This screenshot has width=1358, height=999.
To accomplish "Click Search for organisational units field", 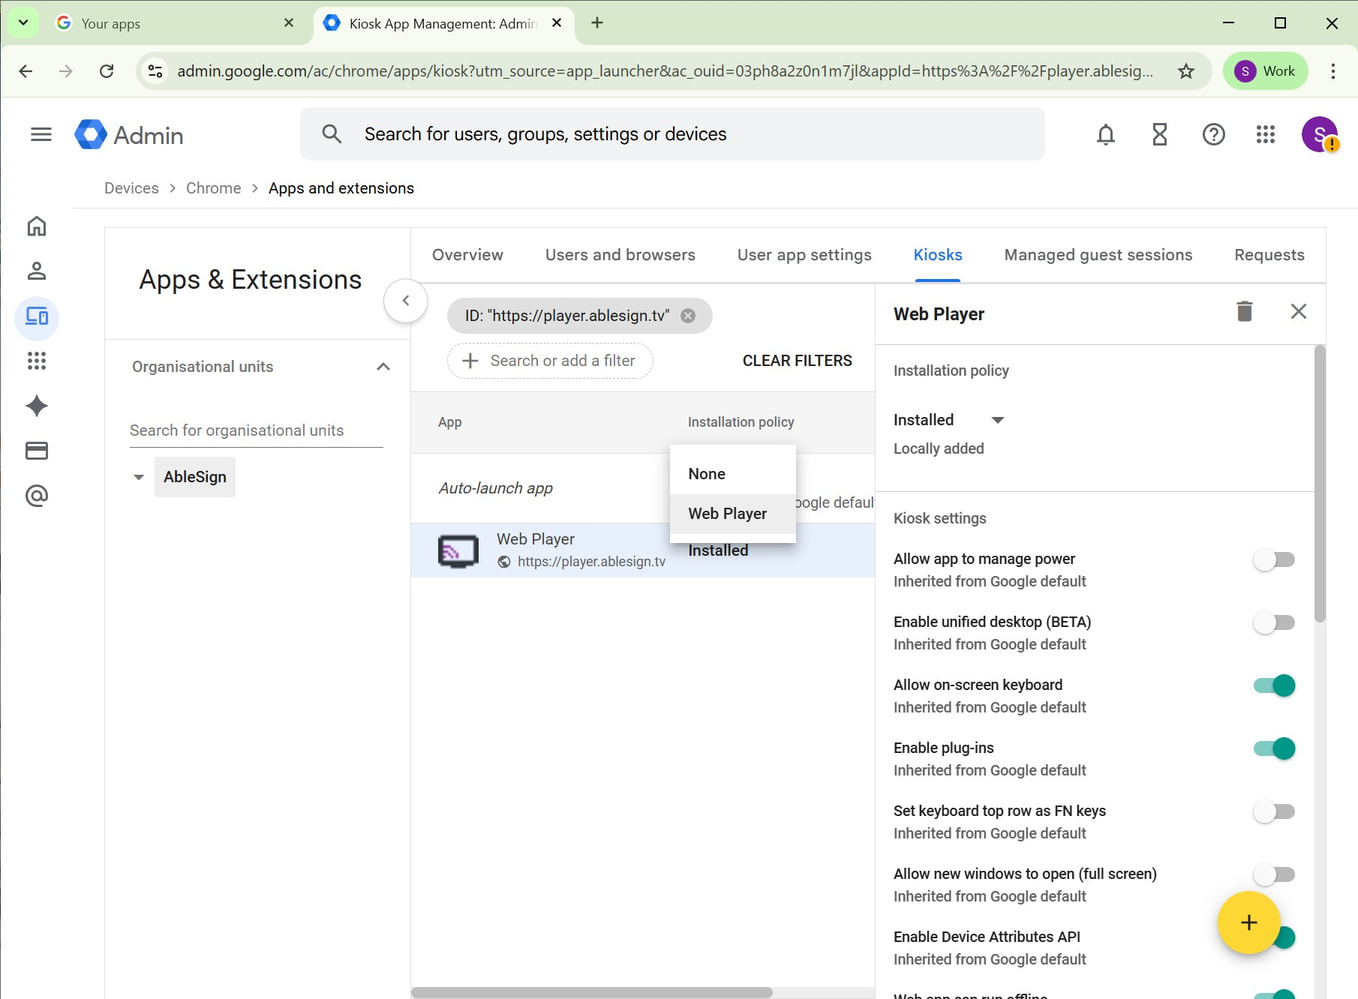I will point(256,431).
